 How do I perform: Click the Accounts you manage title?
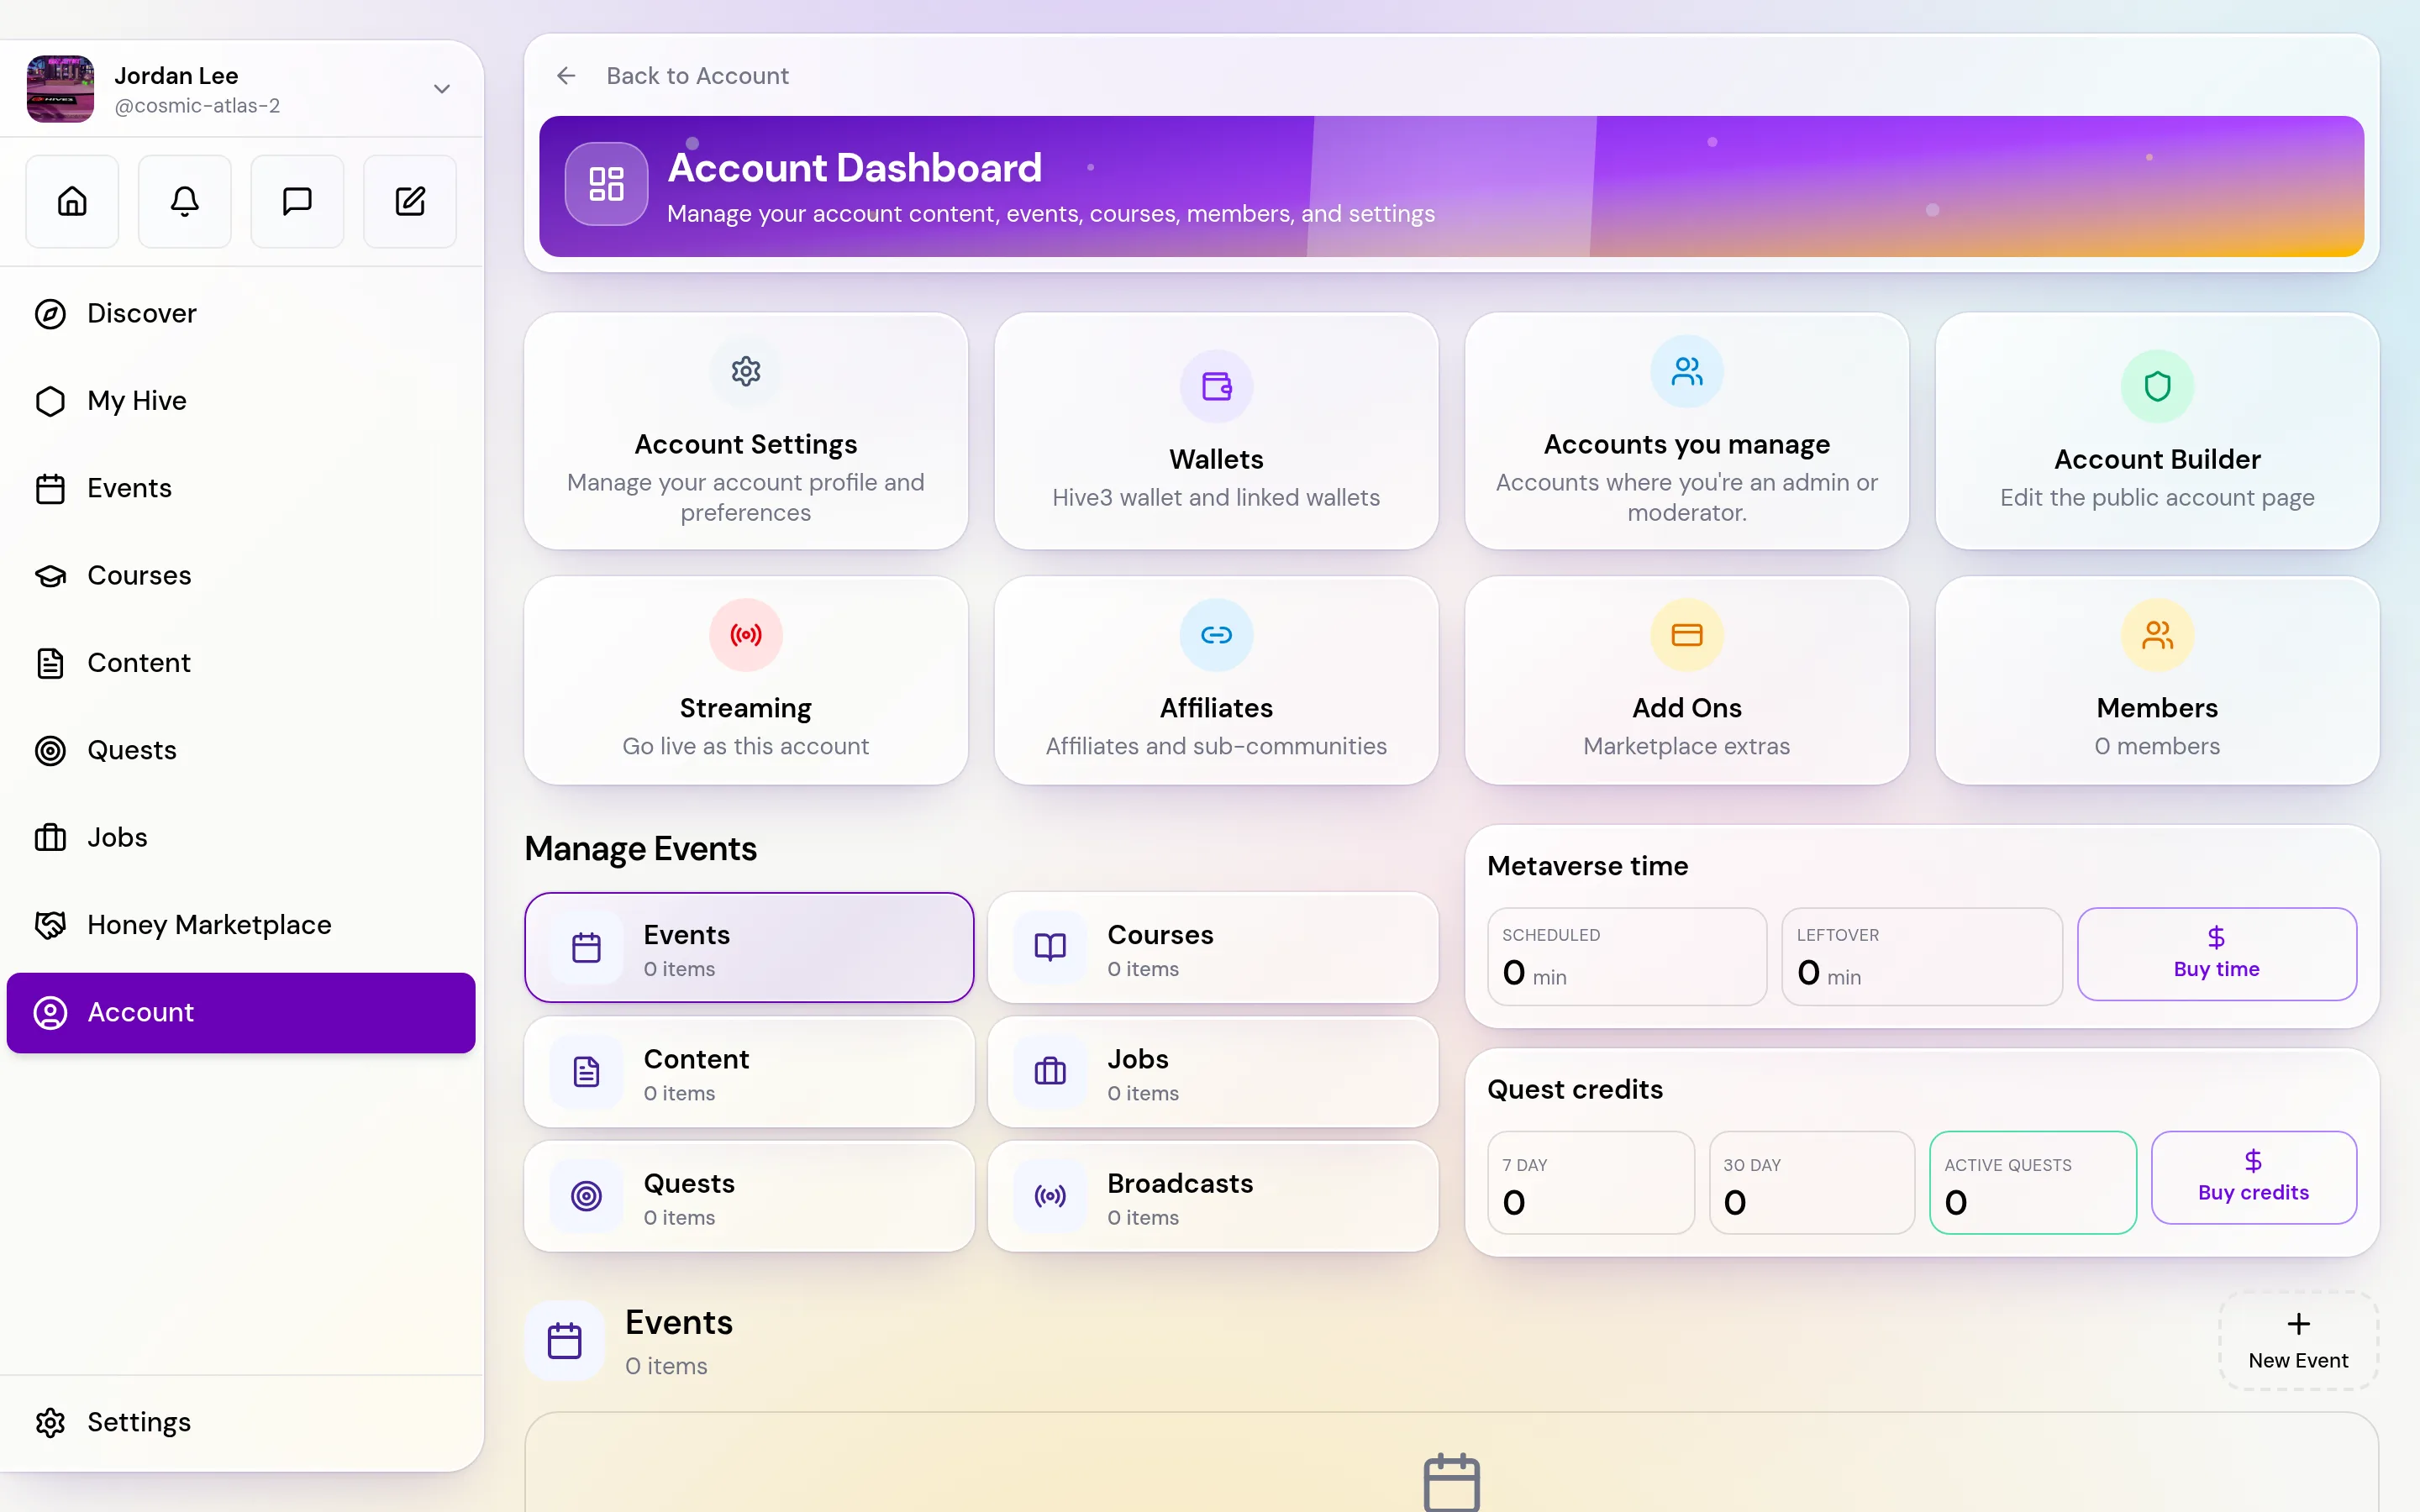click(1687, 444)
